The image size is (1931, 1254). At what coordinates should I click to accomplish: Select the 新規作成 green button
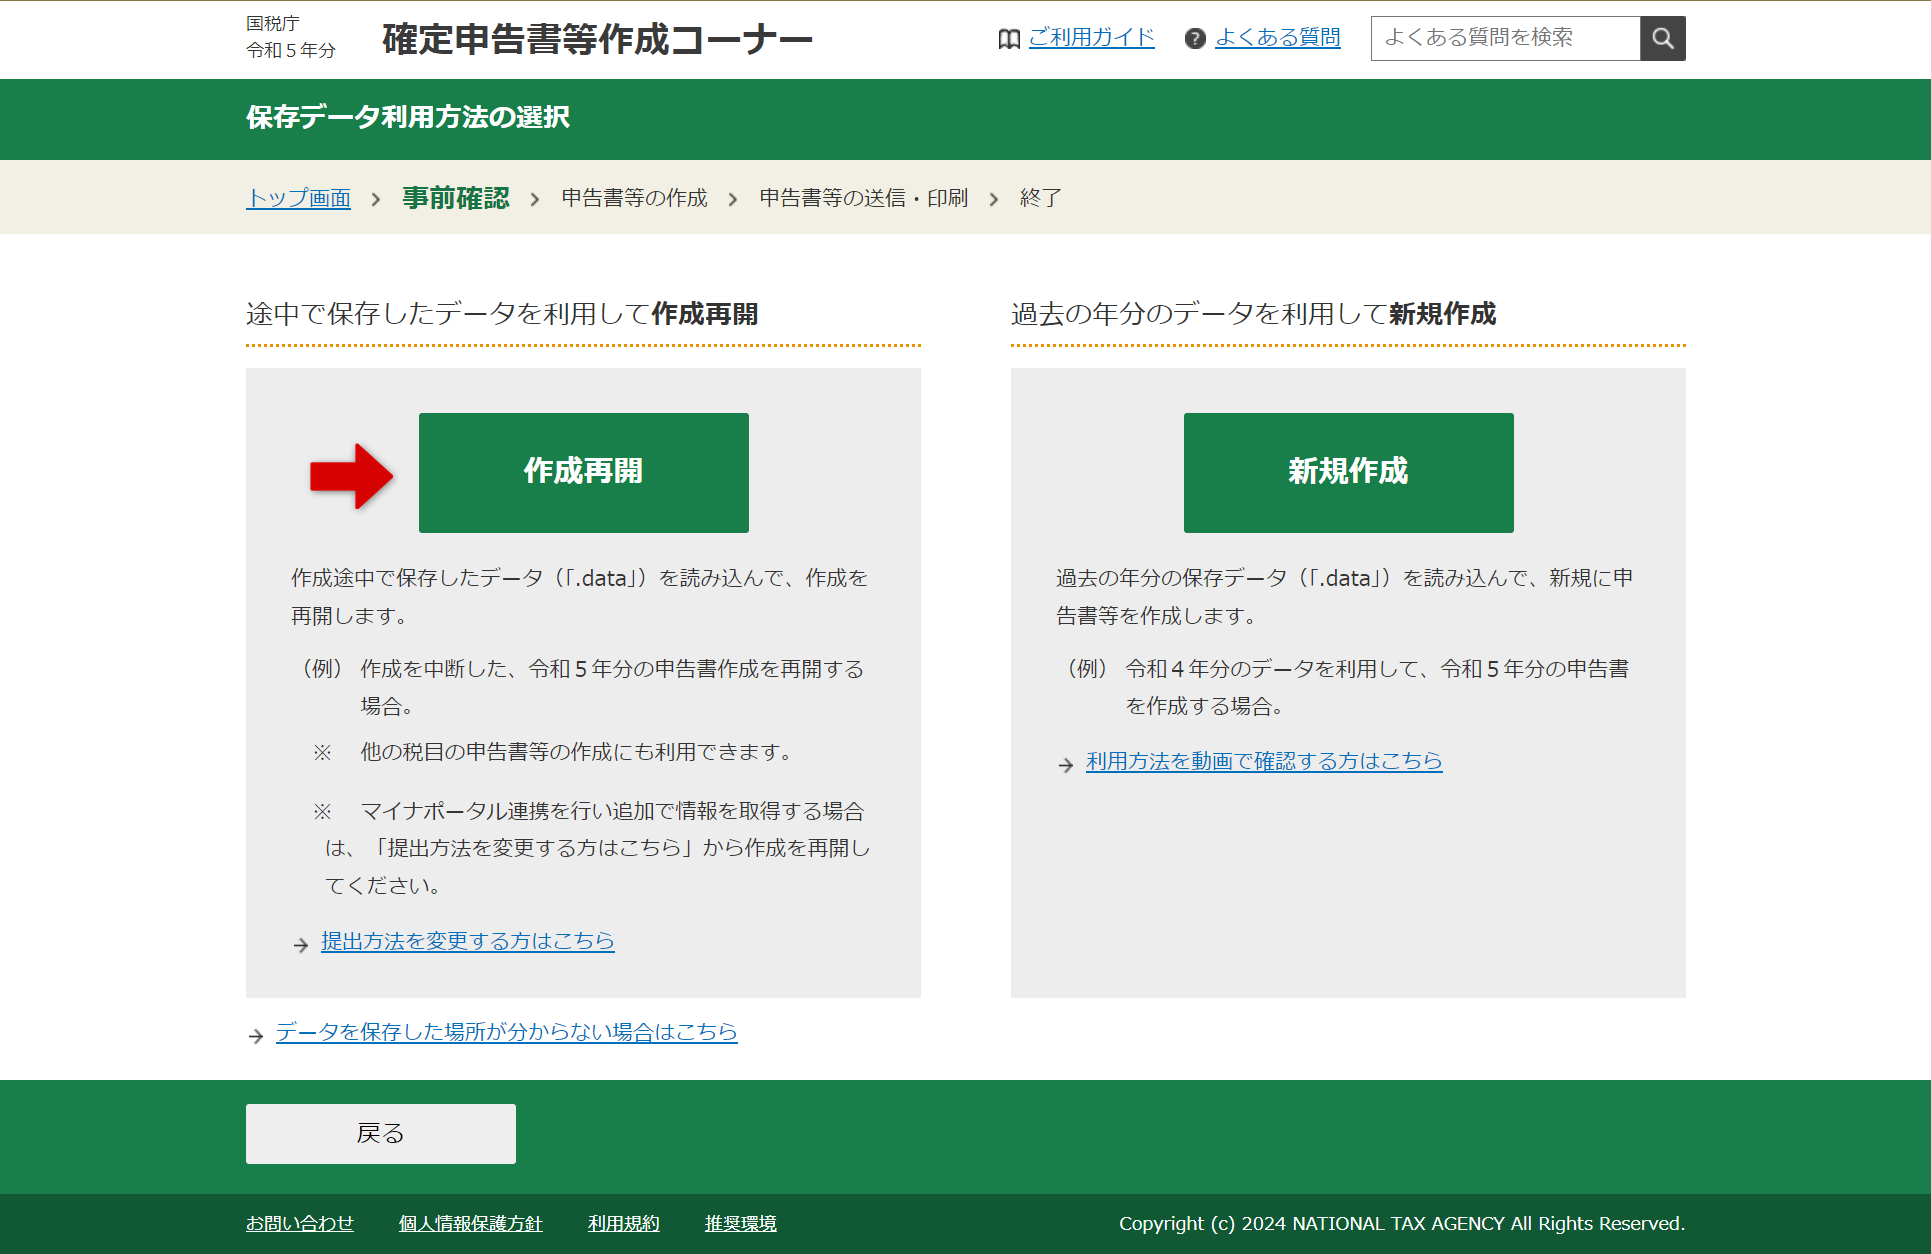click(1348, 472)
